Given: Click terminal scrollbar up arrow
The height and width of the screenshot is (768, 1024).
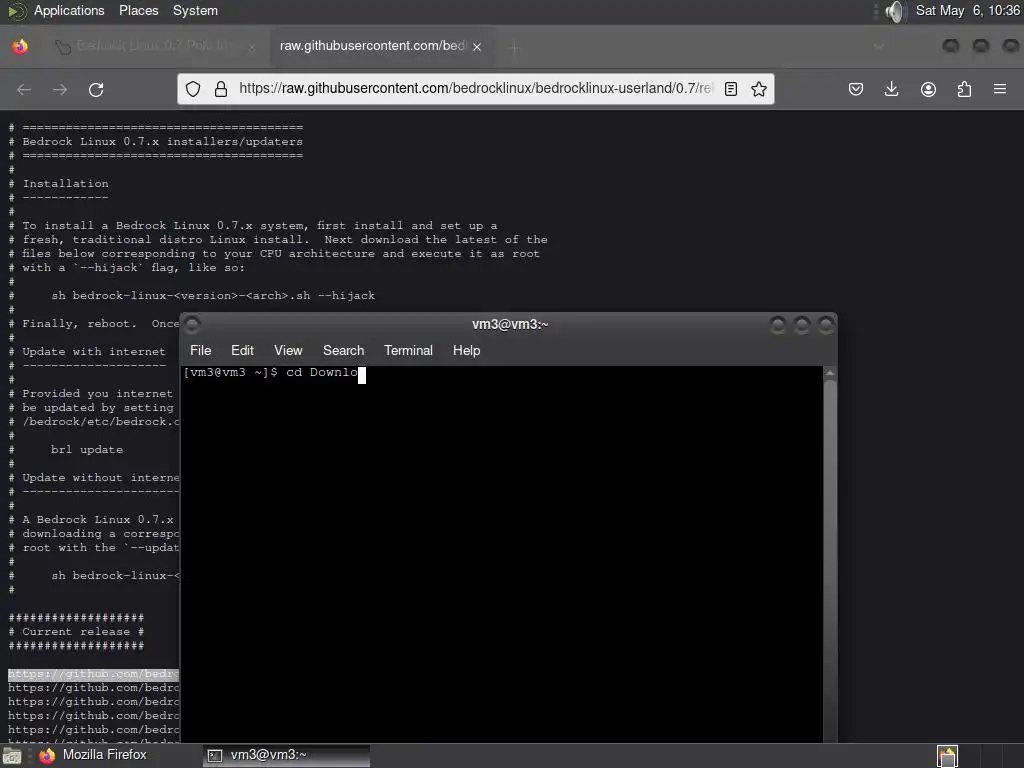Looking at the screenshot, I should (830, 373).
